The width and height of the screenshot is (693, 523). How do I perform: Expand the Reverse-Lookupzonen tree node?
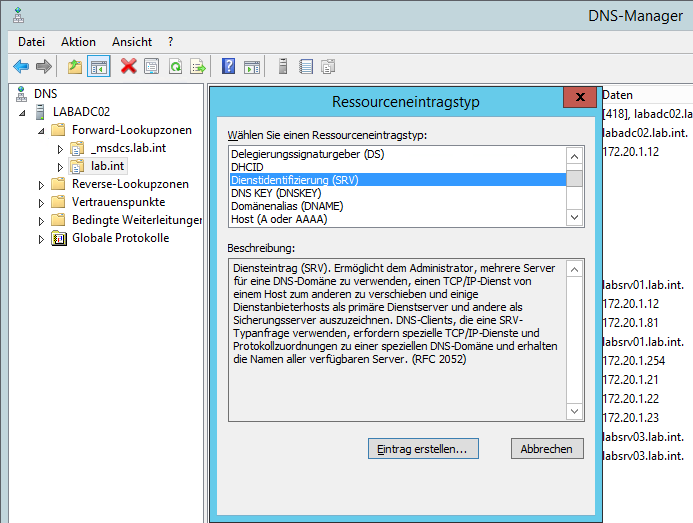41,184
